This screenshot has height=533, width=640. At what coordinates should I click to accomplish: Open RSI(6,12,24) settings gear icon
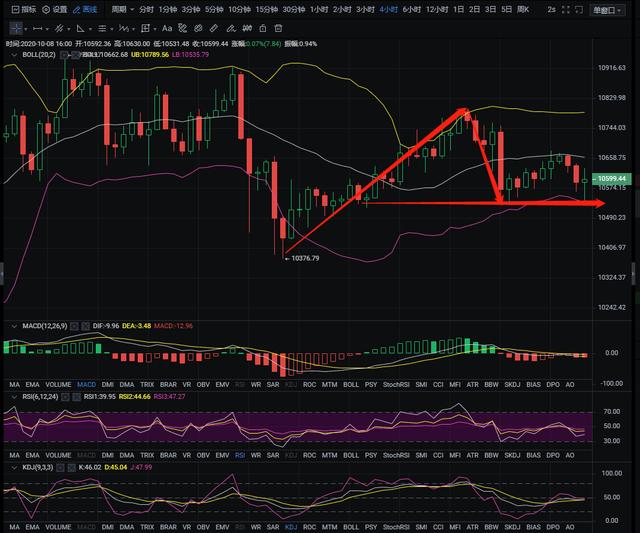pyautogui.click(x=65, y=397)
